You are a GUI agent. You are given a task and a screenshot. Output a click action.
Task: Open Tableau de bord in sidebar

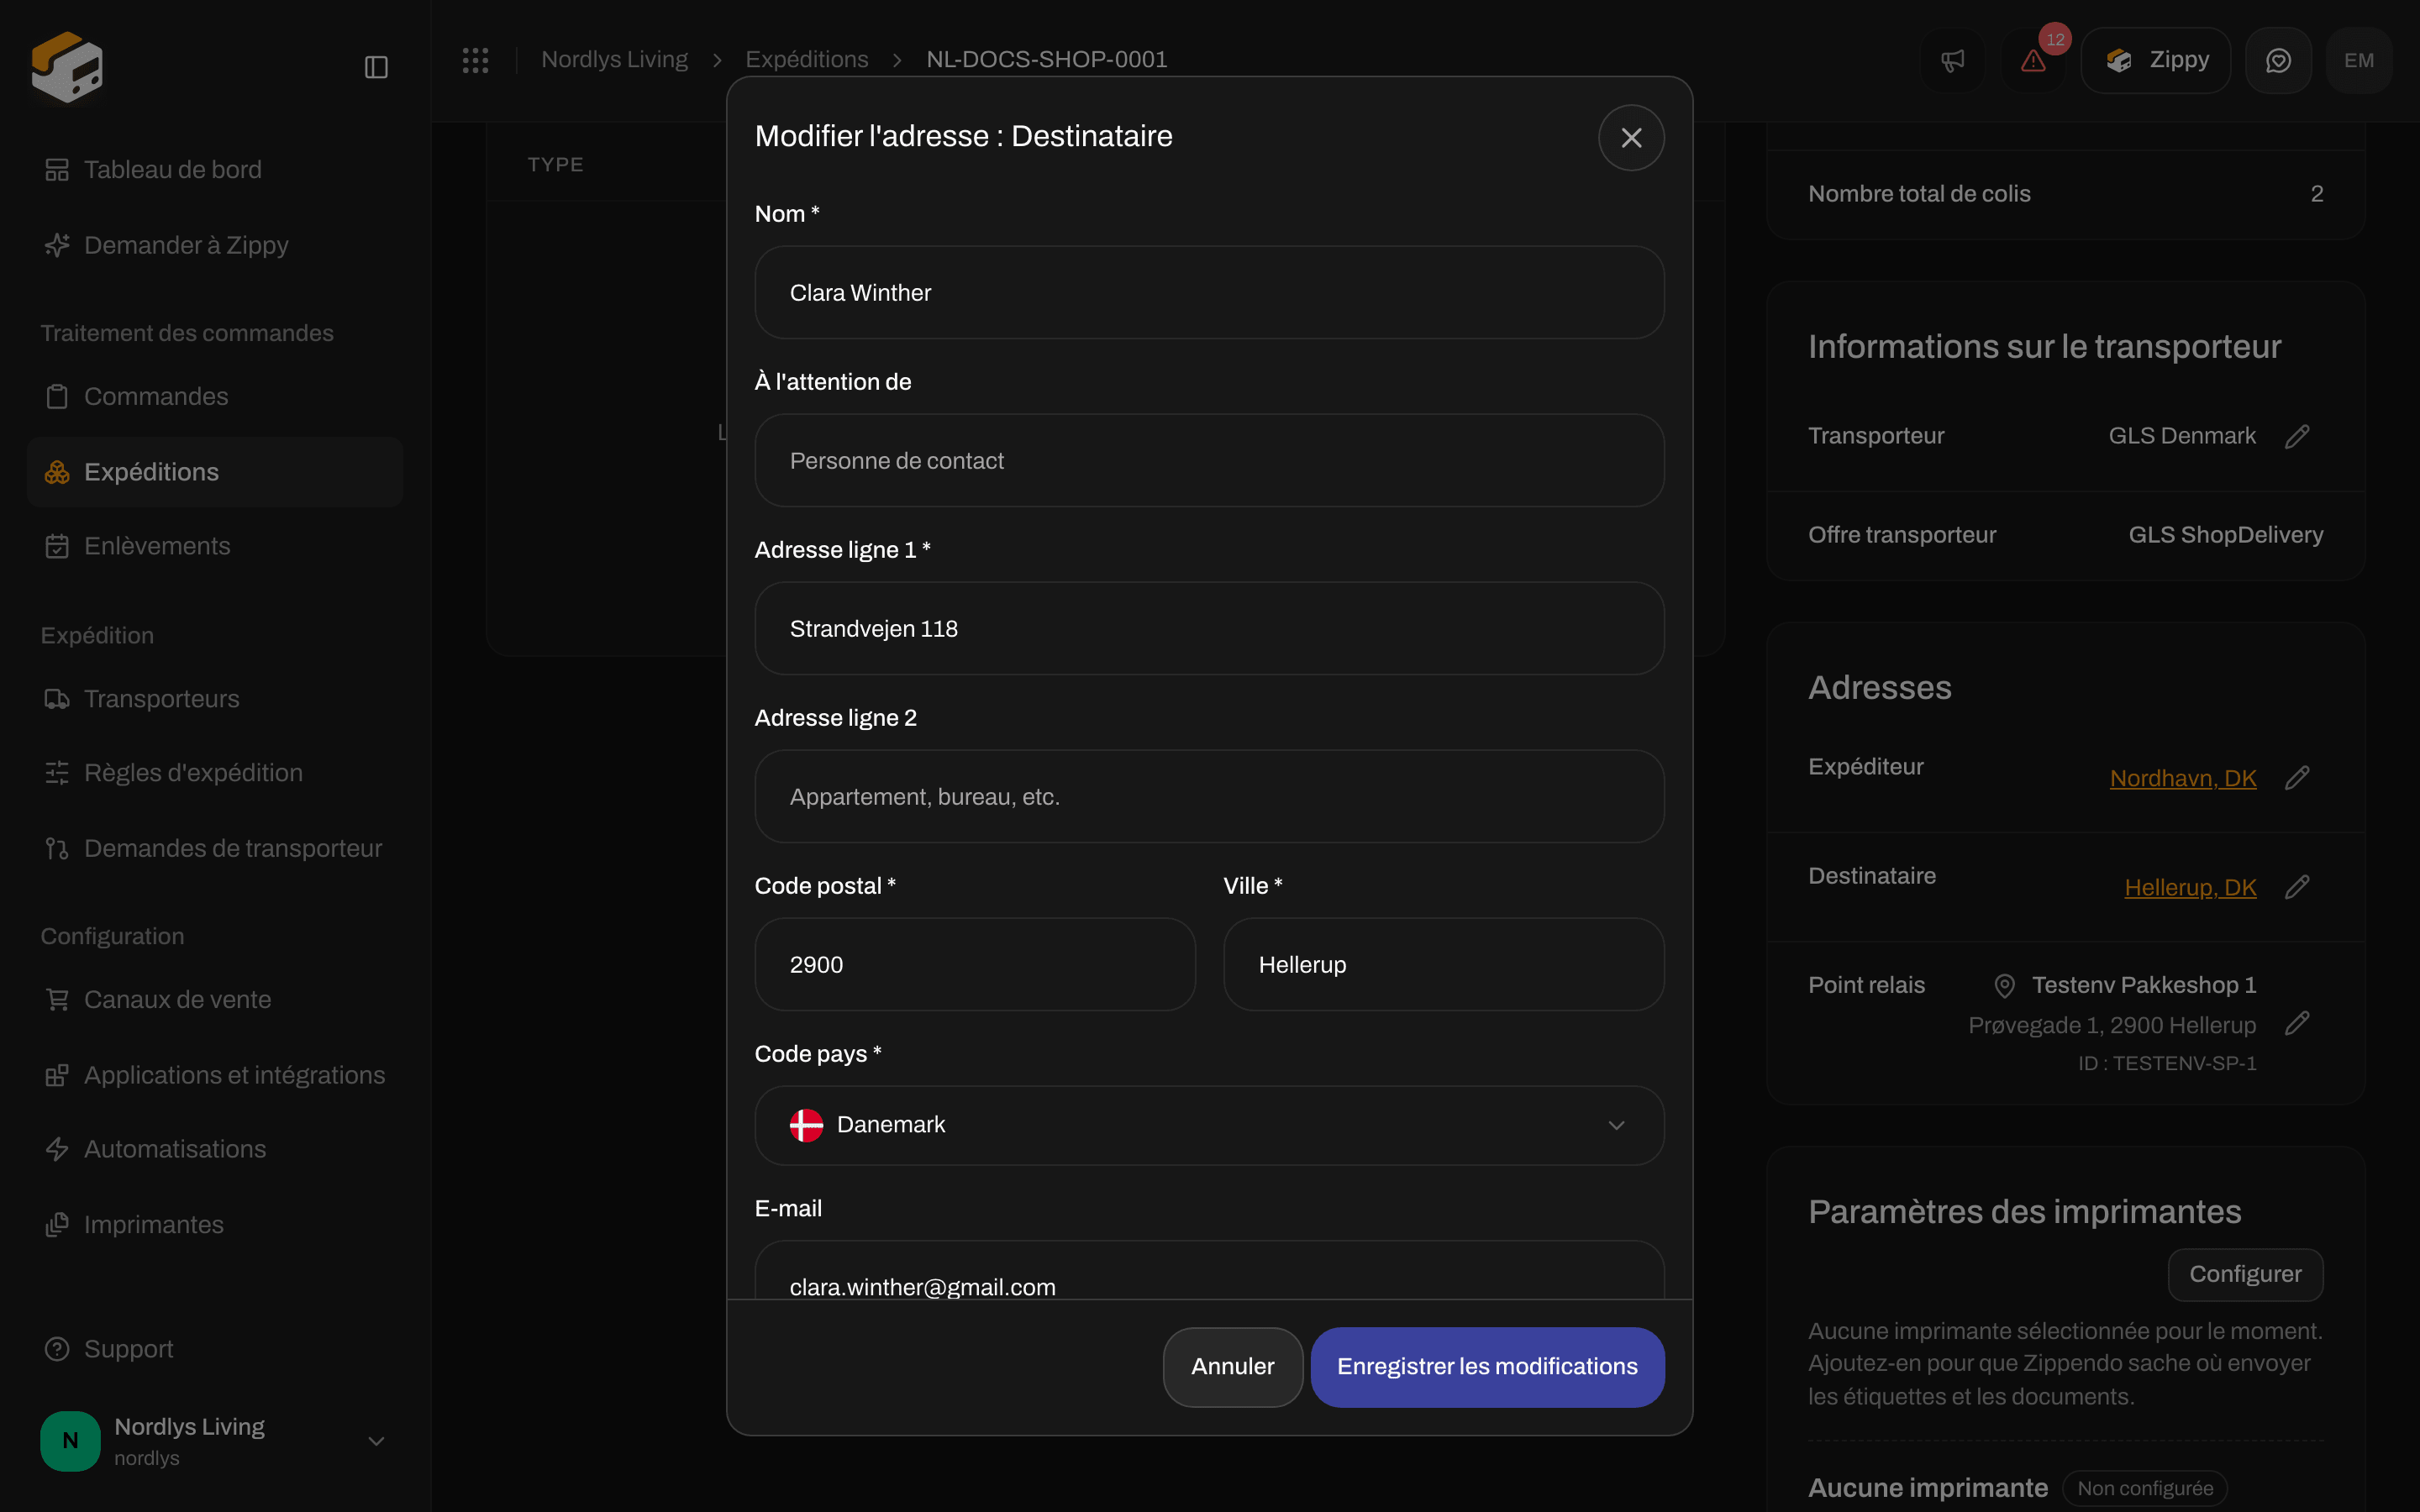point(214,170)
